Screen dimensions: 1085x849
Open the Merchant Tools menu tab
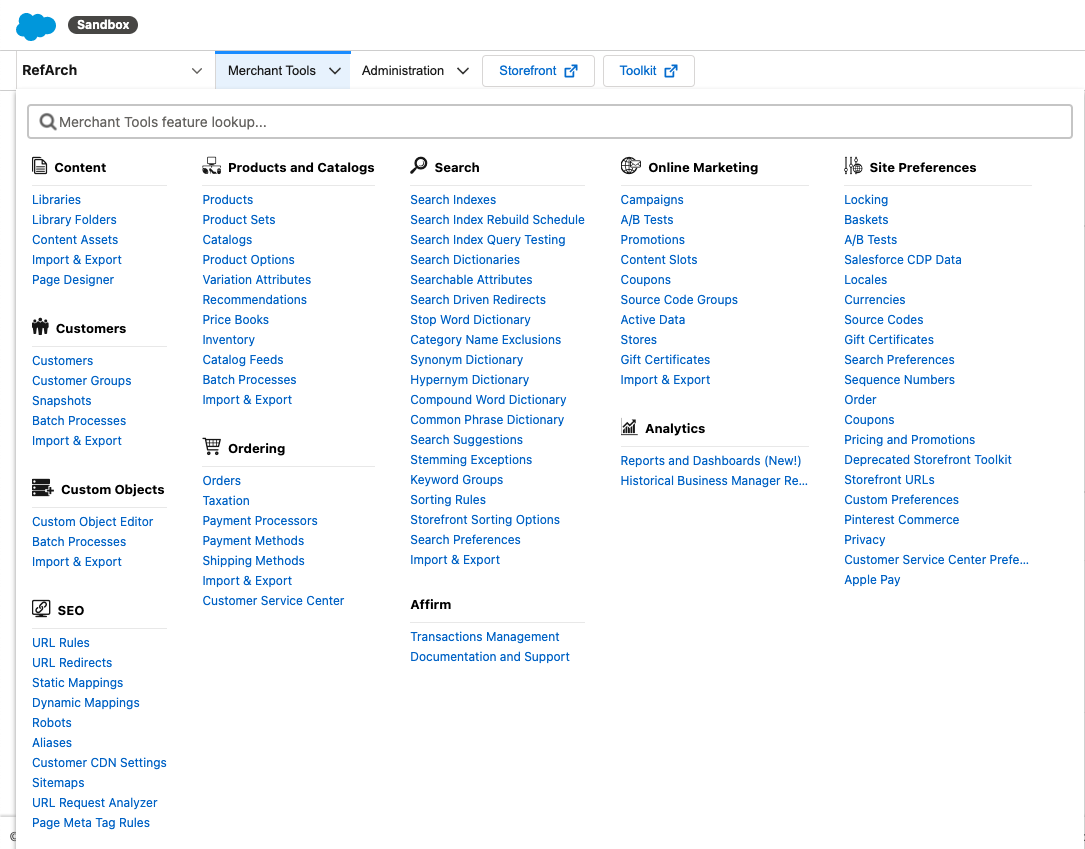[283, 71]
